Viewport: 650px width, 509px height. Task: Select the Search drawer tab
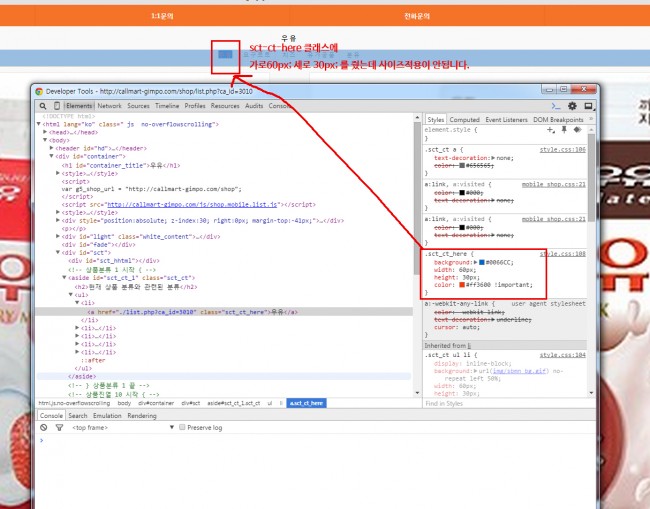[78, 415]
